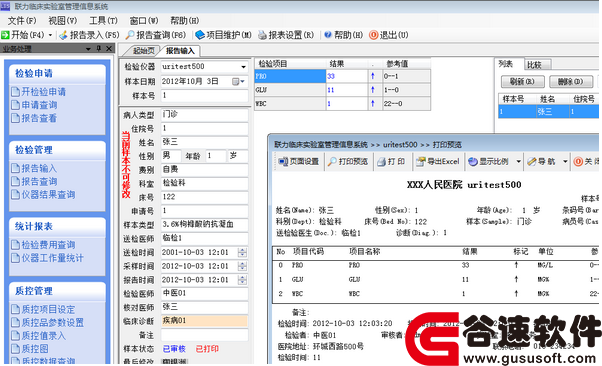Pin the 业务处理 panel with the pin icon
The image size is (602, 366).
click(99, 48)
